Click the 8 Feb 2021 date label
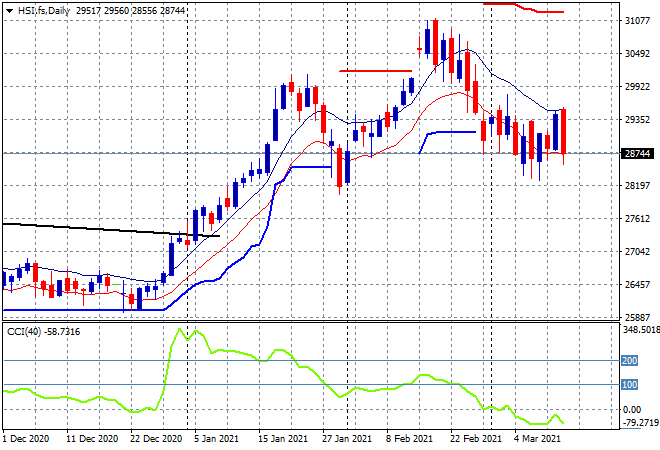660x450 pixels. tap(409, 439)
